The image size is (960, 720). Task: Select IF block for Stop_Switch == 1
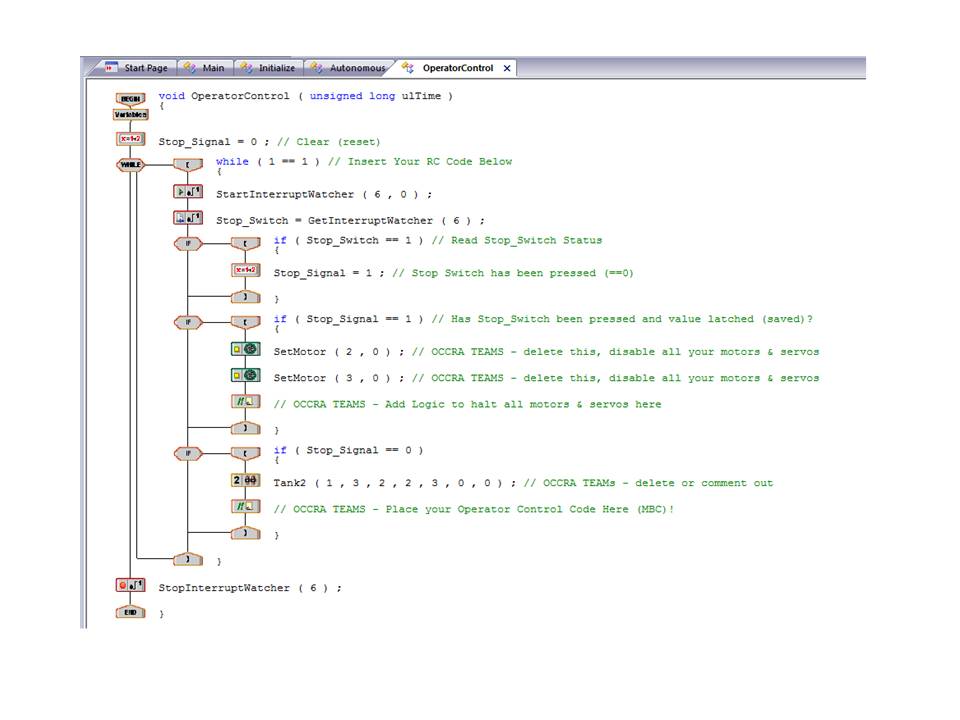click(188, 243)
